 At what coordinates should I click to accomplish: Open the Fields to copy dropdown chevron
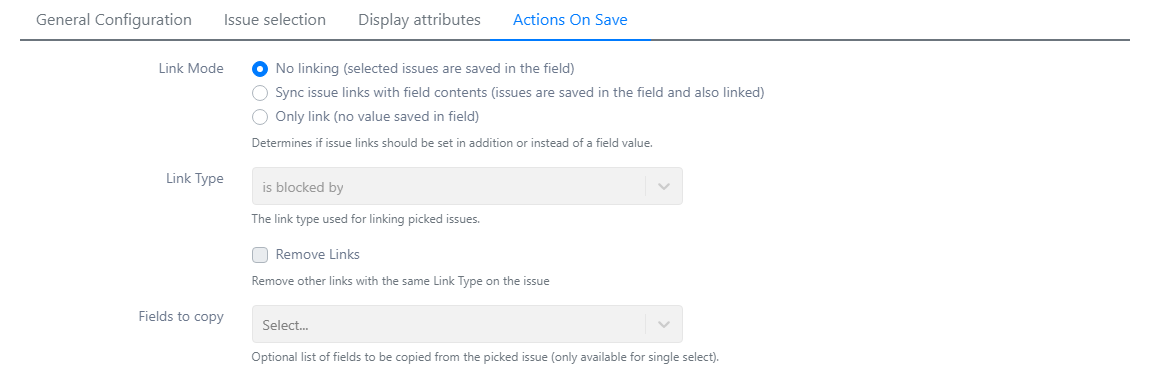(664, 324)
